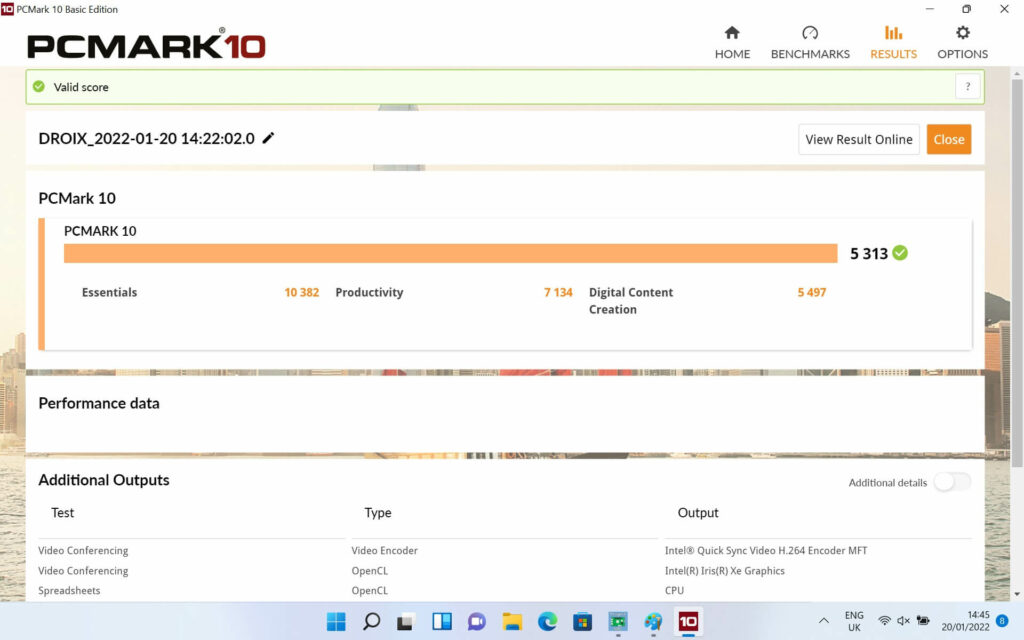Click the orange PCMARK 10 score bar

451,253
